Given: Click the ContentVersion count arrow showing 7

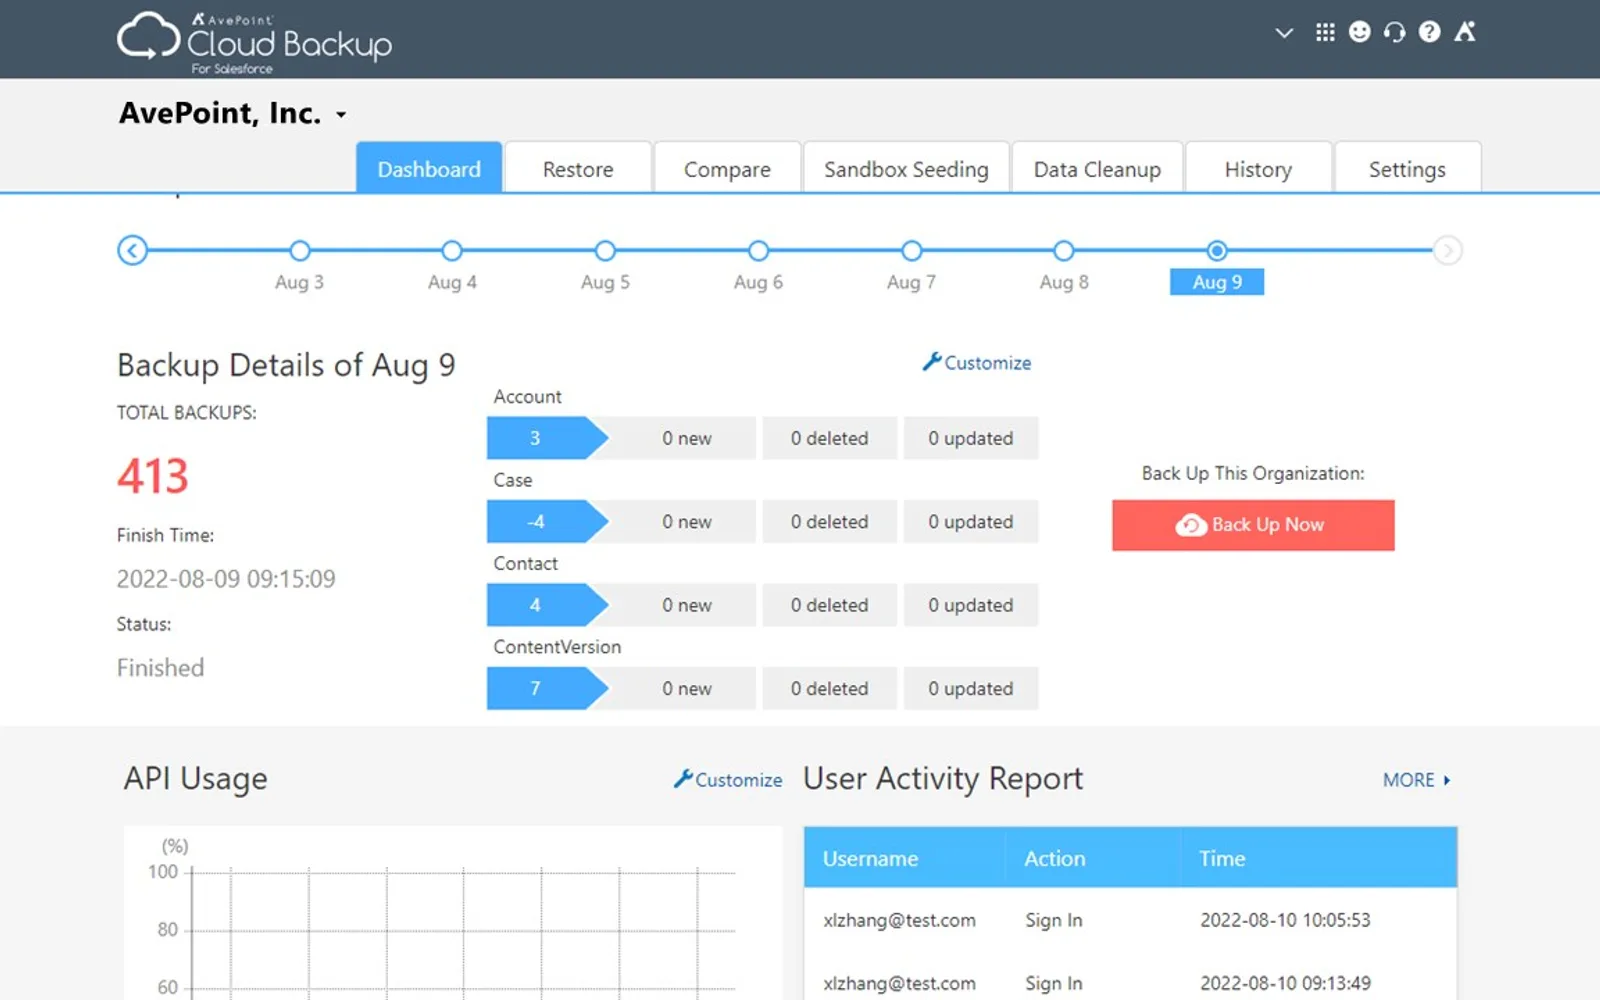Looking at the screenshot, I should pyautogui.click(x=547, y=688).
